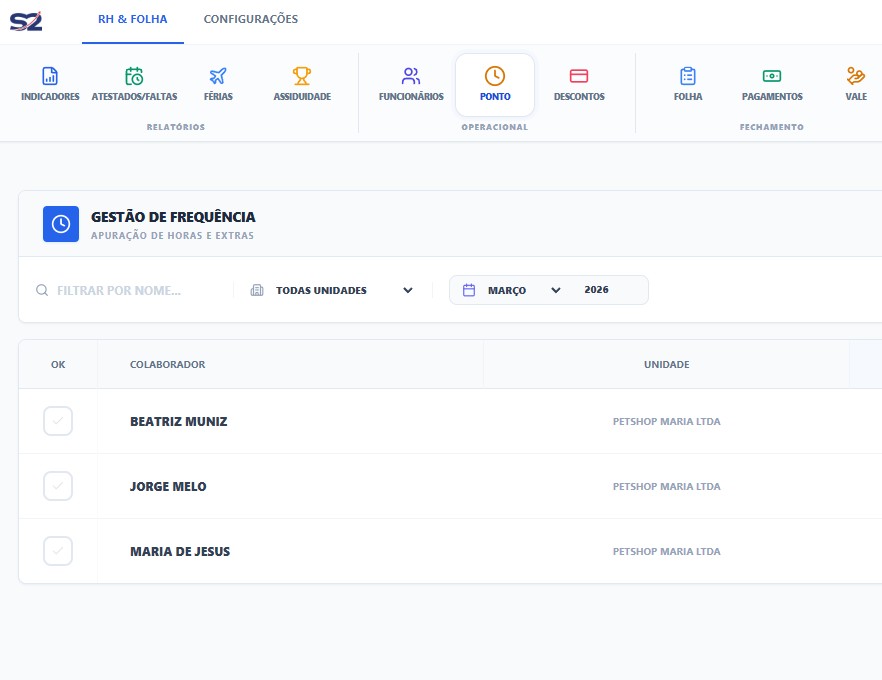The image size is (882, 680).
Task: Switch to the Configurações tab
Action: click(250, 19)
